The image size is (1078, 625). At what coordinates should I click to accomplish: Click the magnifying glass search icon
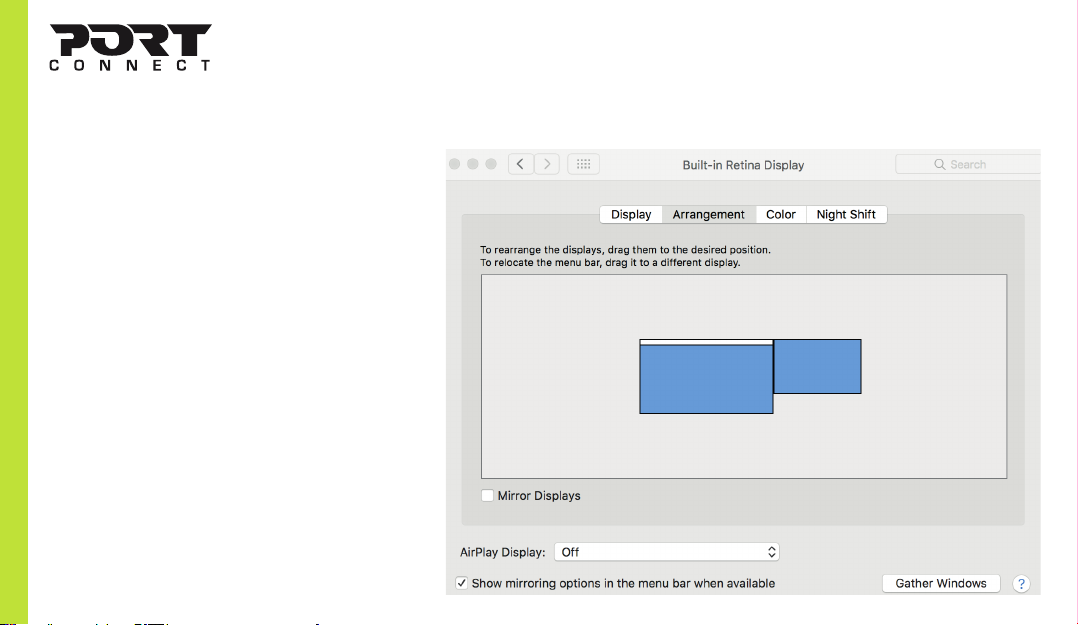click(x=939, y=164)
